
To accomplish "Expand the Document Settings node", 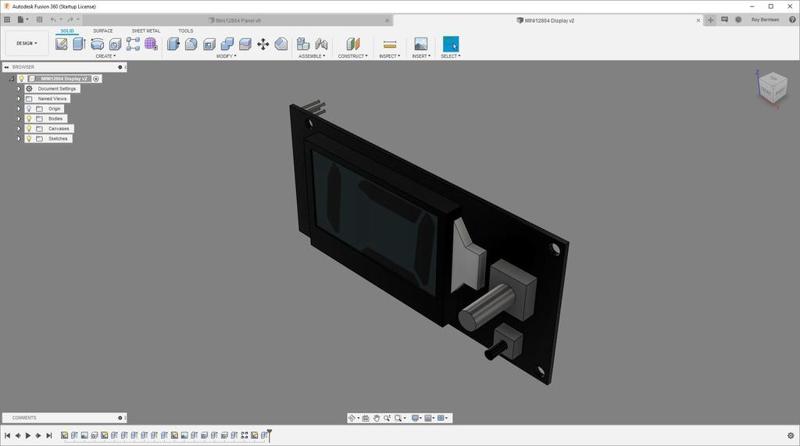I will (x=19, y=89).
